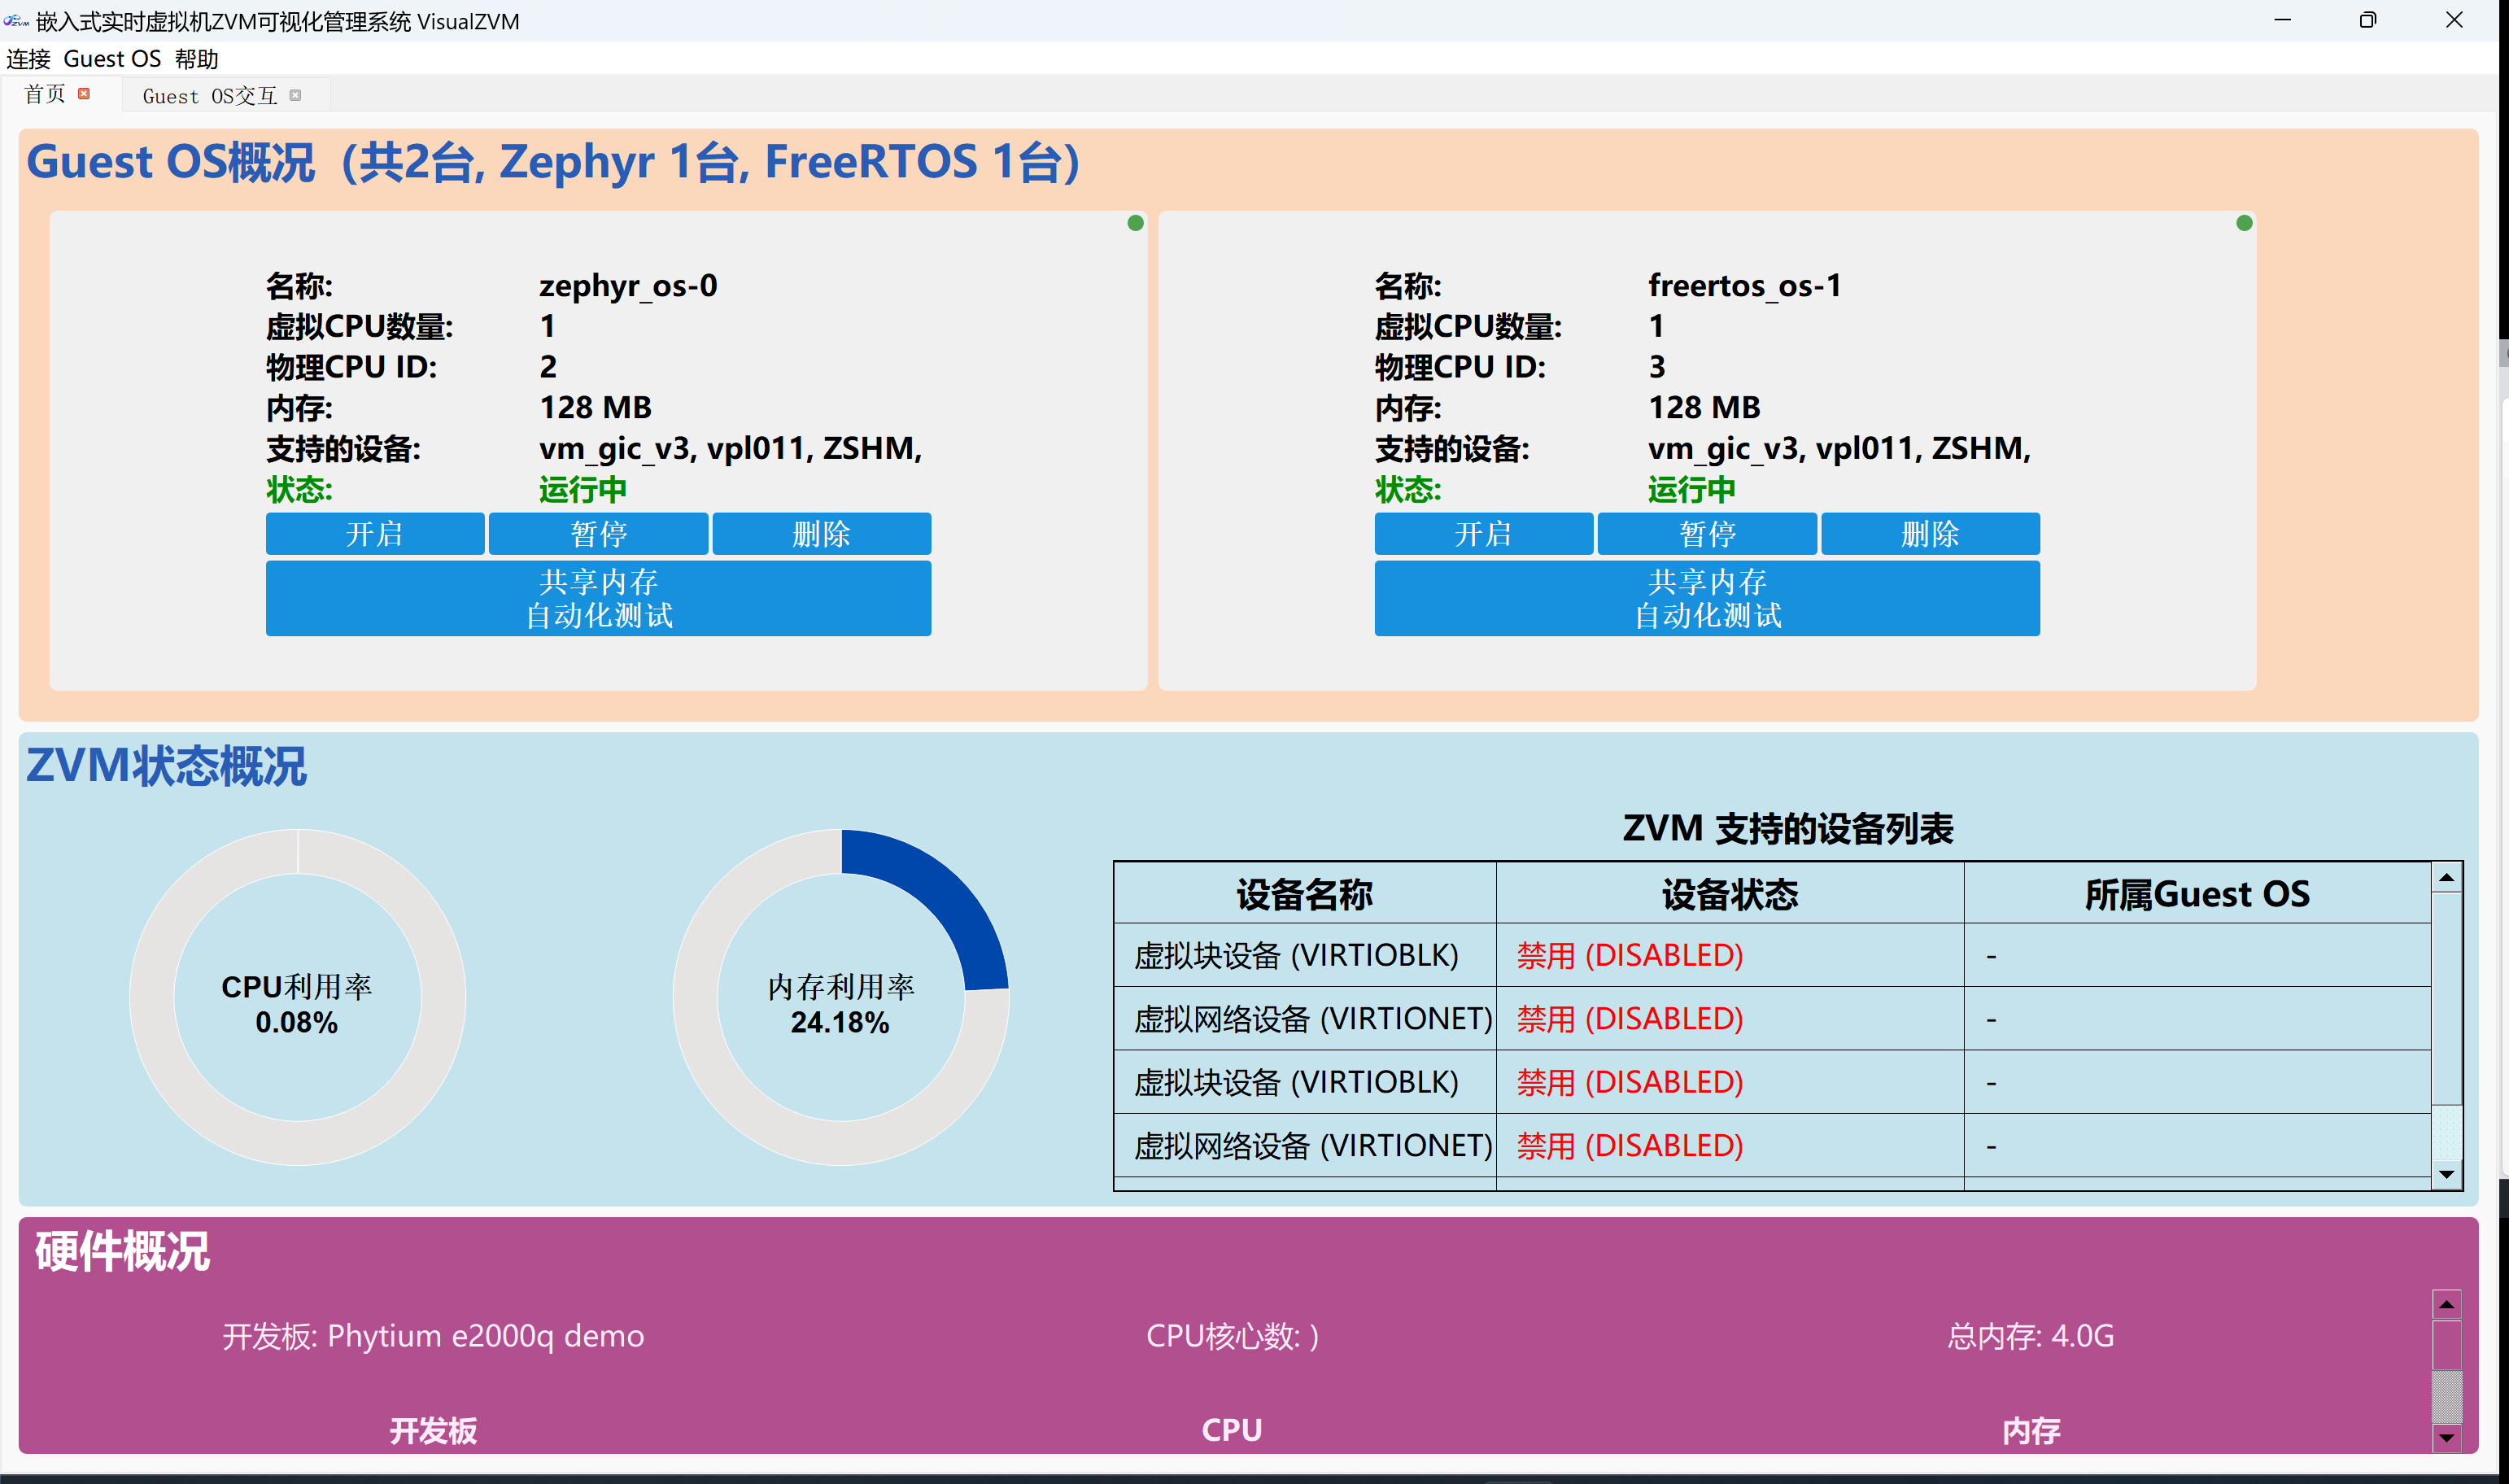The height and width of the screenshot is (1484, 2509).
Task: Click 开发板: Phytium e2000q demo text
Action: (433, 1336)
